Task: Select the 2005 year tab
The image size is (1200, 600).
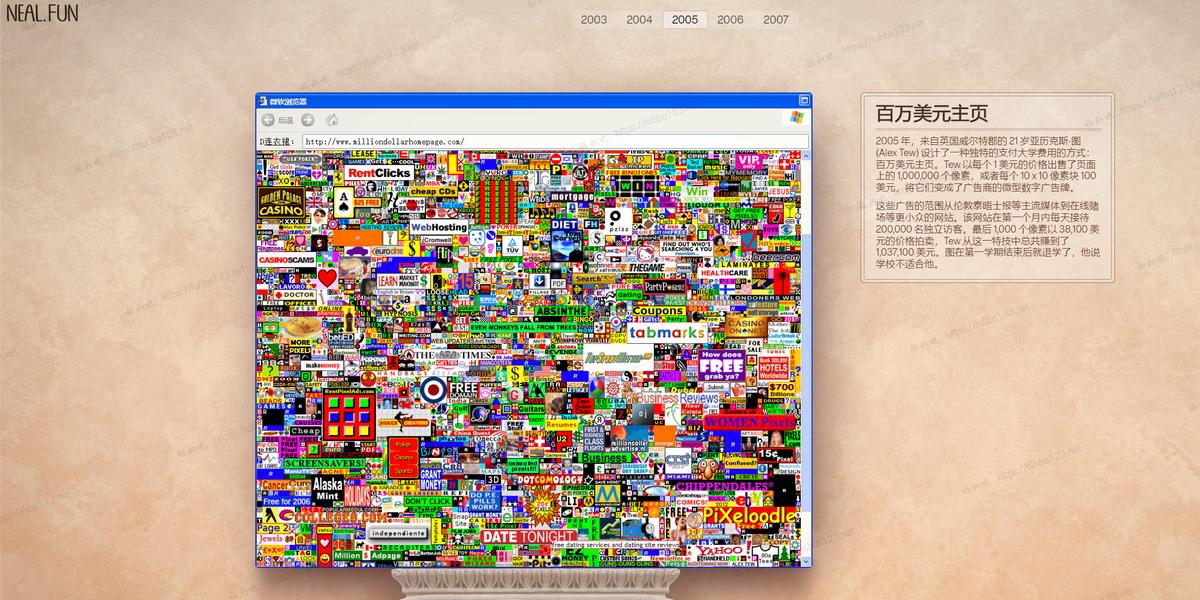Action: coord(685,19)
